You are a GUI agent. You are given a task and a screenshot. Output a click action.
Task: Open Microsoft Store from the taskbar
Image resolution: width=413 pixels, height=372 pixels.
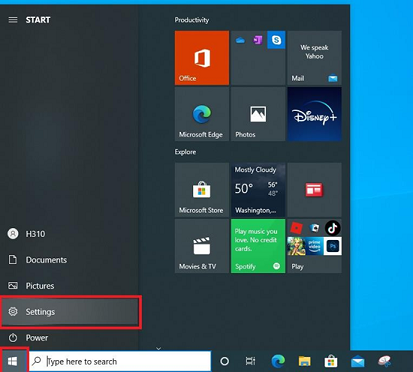click(x=331, y=361)
